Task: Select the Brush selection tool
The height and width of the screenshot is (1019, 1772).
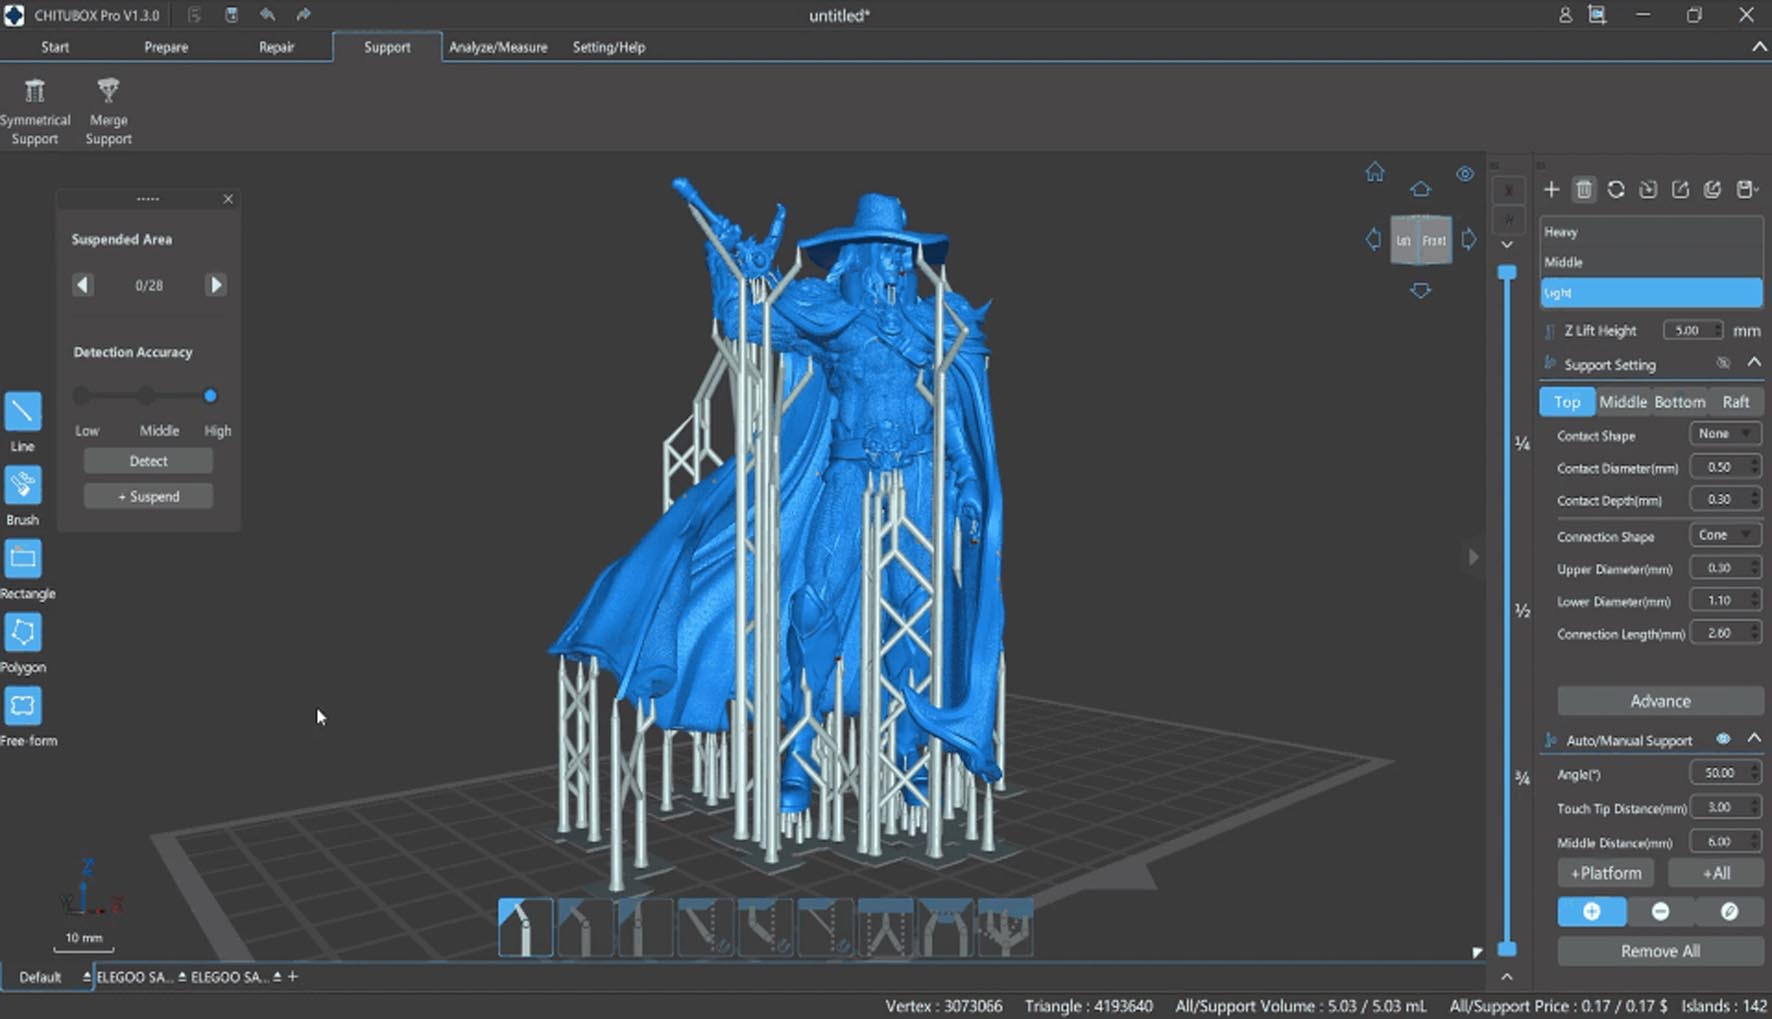Action: pos(23,485)
